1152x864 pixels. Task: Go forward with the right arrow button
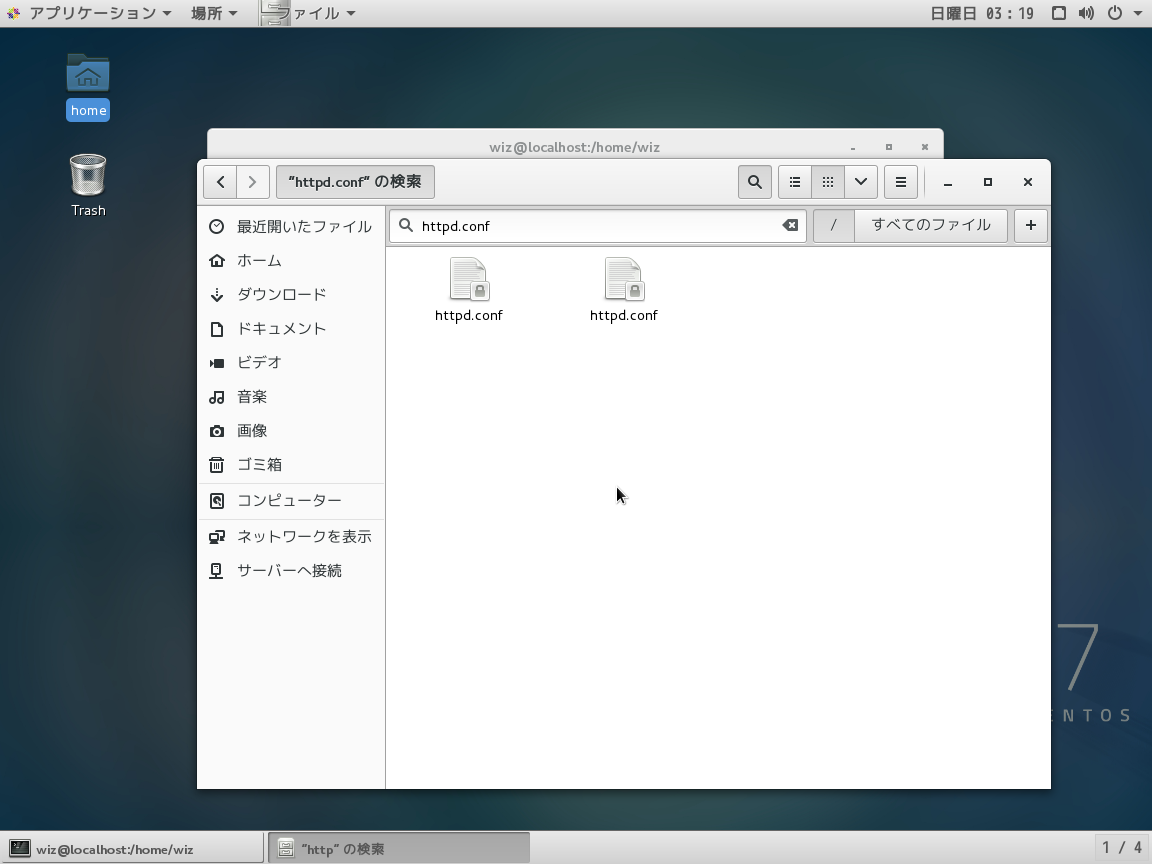point(253,182)
